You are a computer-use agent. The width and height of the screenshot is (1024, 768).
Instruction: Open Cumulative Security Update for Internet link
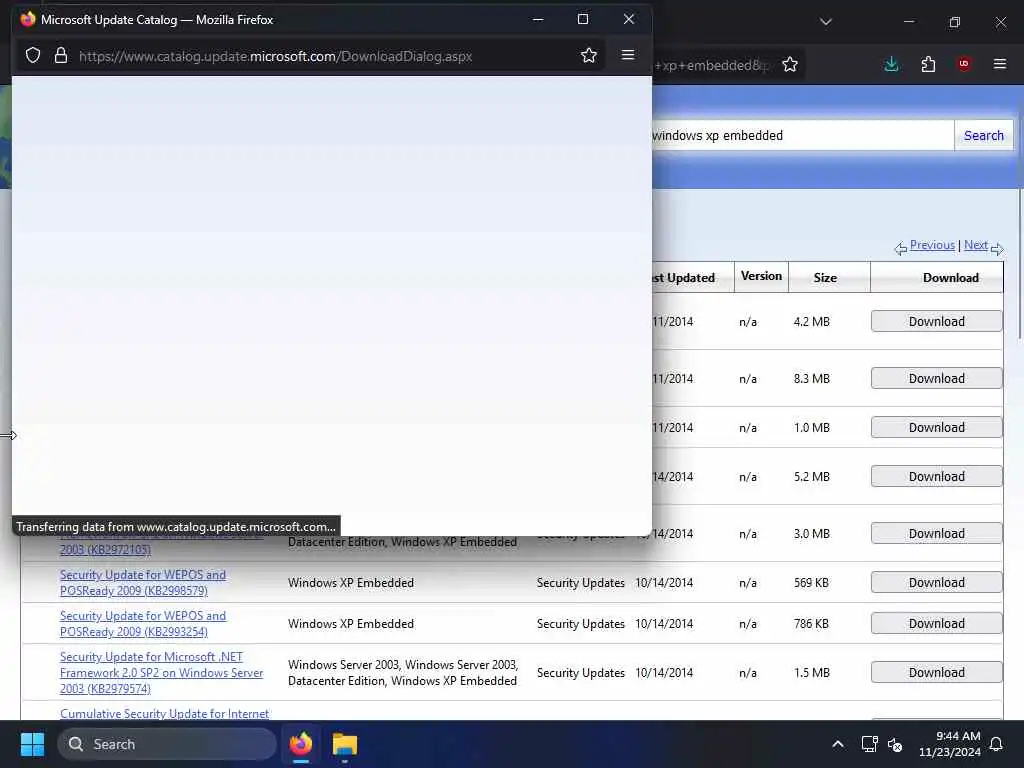pos(165,713)
